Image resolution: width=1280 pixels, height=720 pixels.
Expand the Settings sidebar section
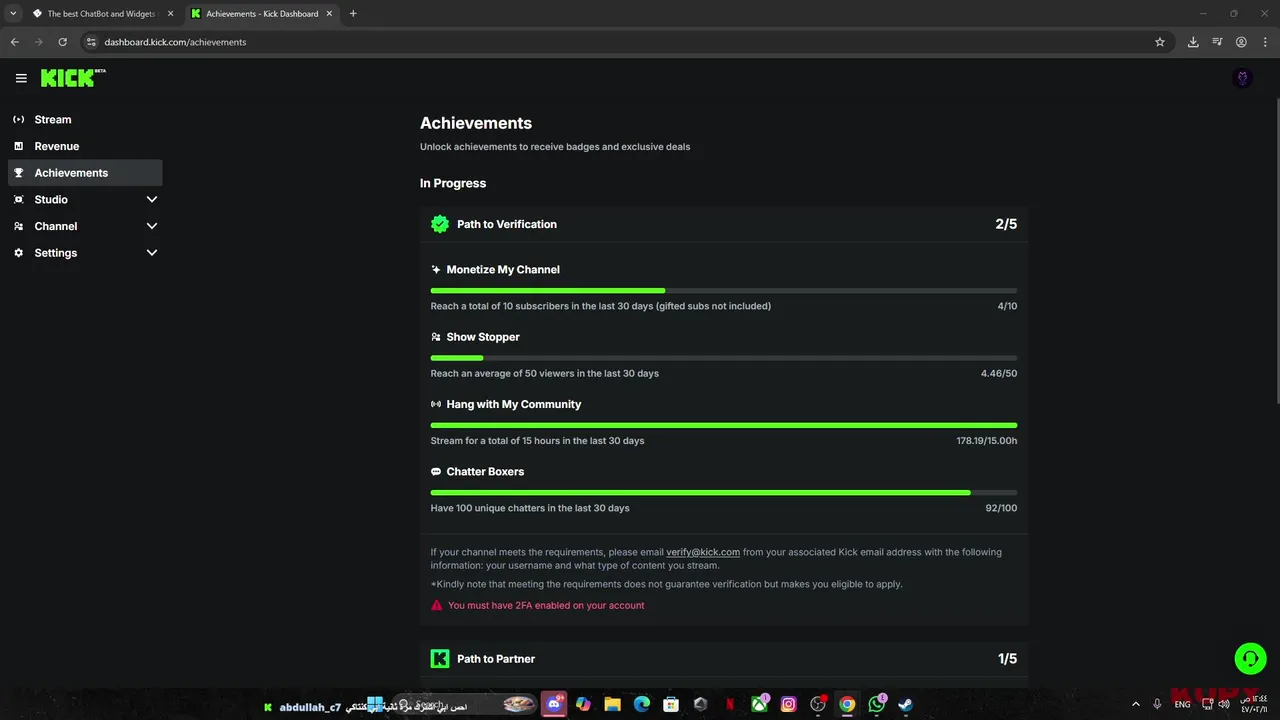(x=152, y=253)
